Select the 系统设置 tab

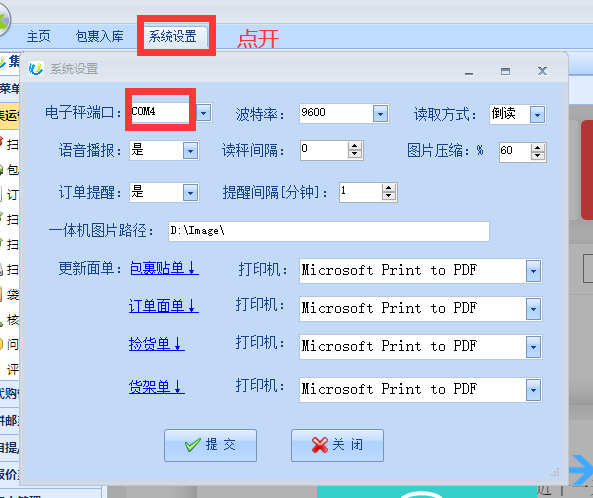172,36
